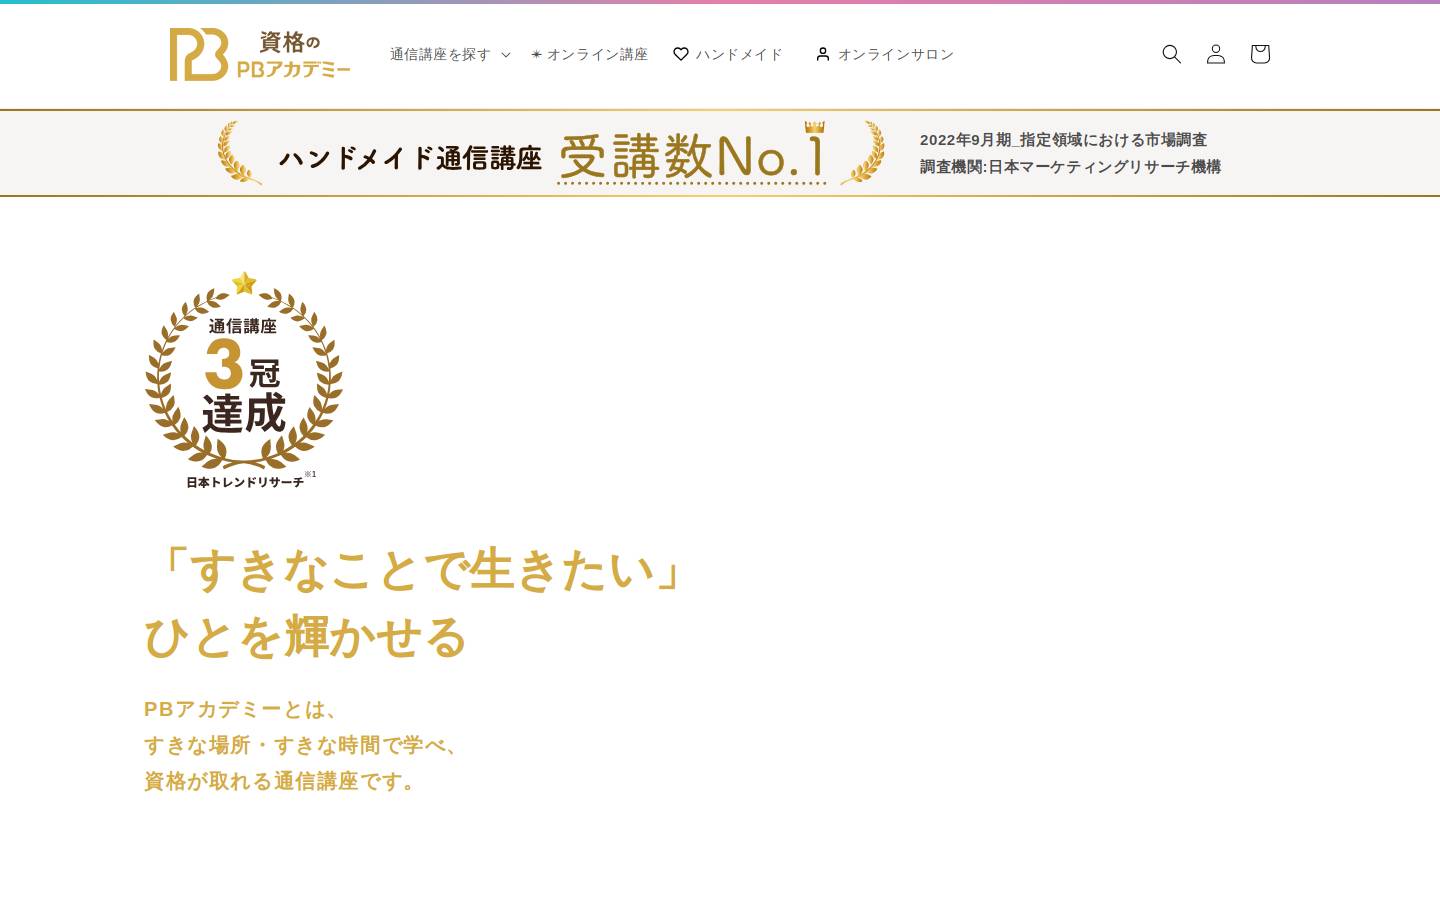The image size is (1440, 900).
Task: Click the sparkle icon beside オンライン講座
Action: (536, 54)
